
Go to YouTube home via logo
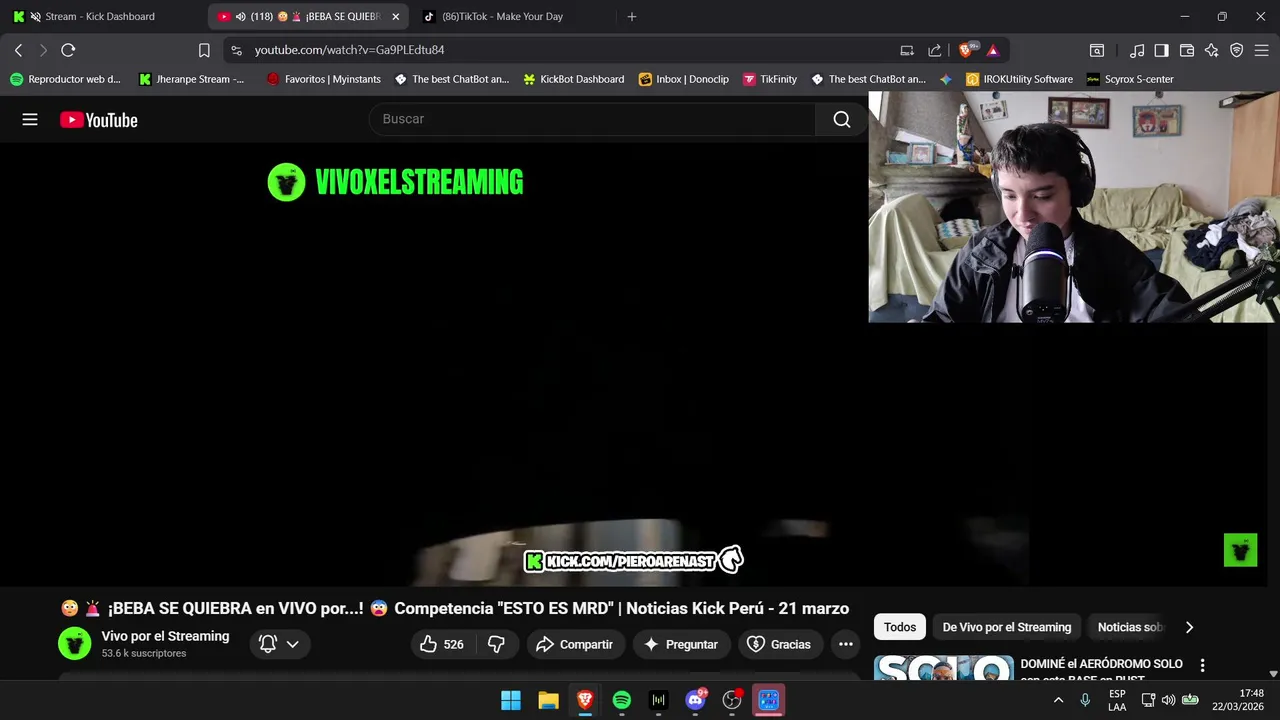click(98, 120)
